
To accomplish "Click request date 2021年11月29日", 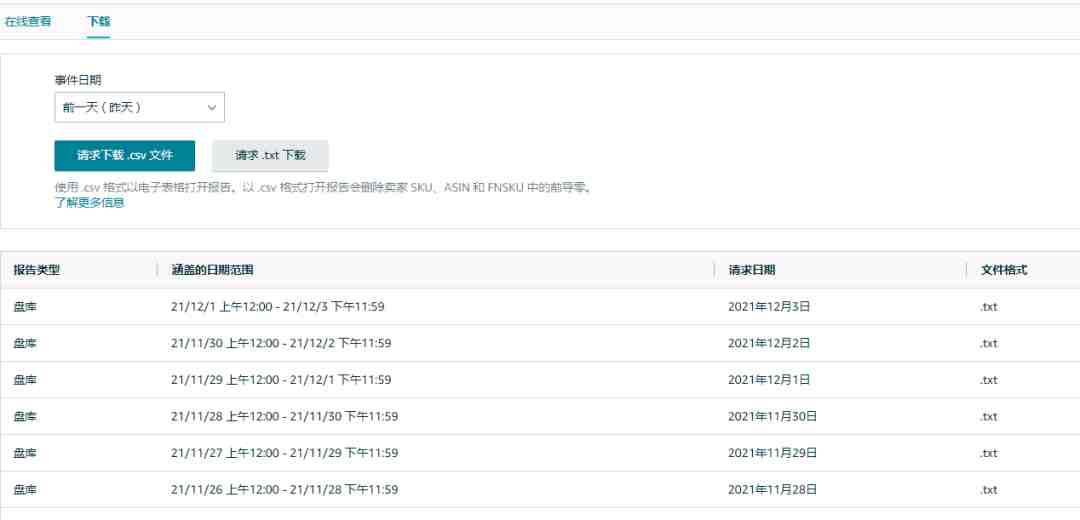I will pyautogui.click(x=772, y=453).
